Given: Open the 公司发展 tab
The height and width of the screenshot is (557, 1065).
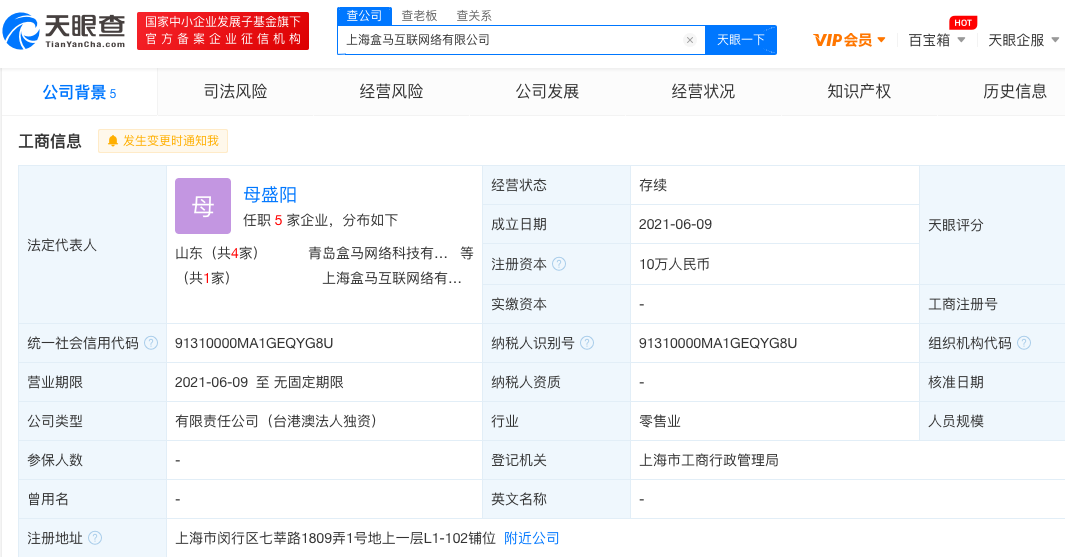Looking at the screenshot, I should point(547,92).
